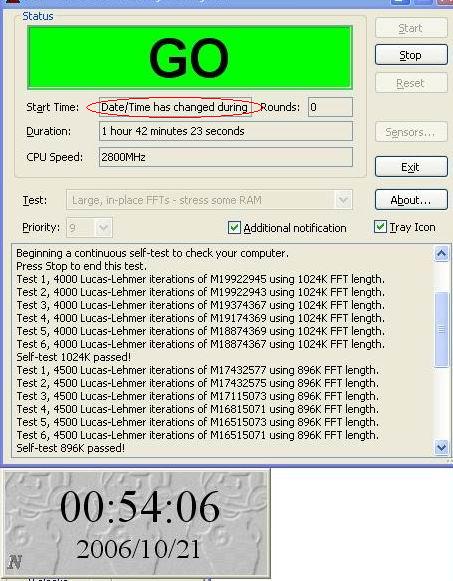Click the Sensors button

click(411, 132)
